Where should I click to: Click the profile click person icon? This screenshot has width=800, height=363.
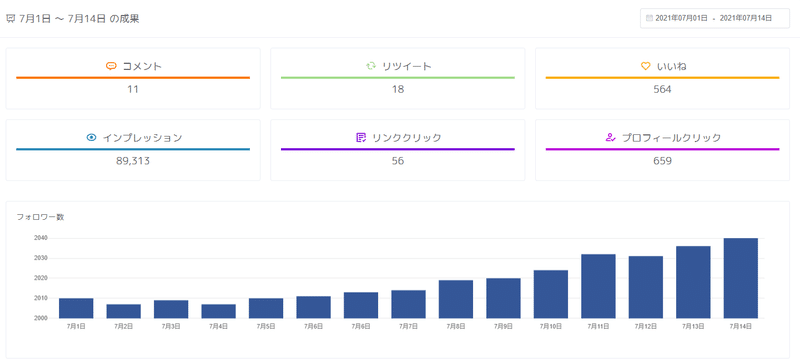610,137
